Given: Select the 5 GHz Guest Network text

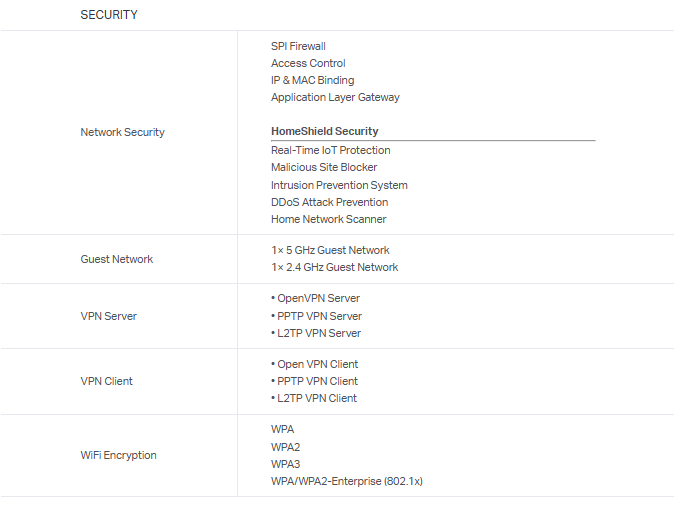Looking at the screenshot, I should (330, 250).
